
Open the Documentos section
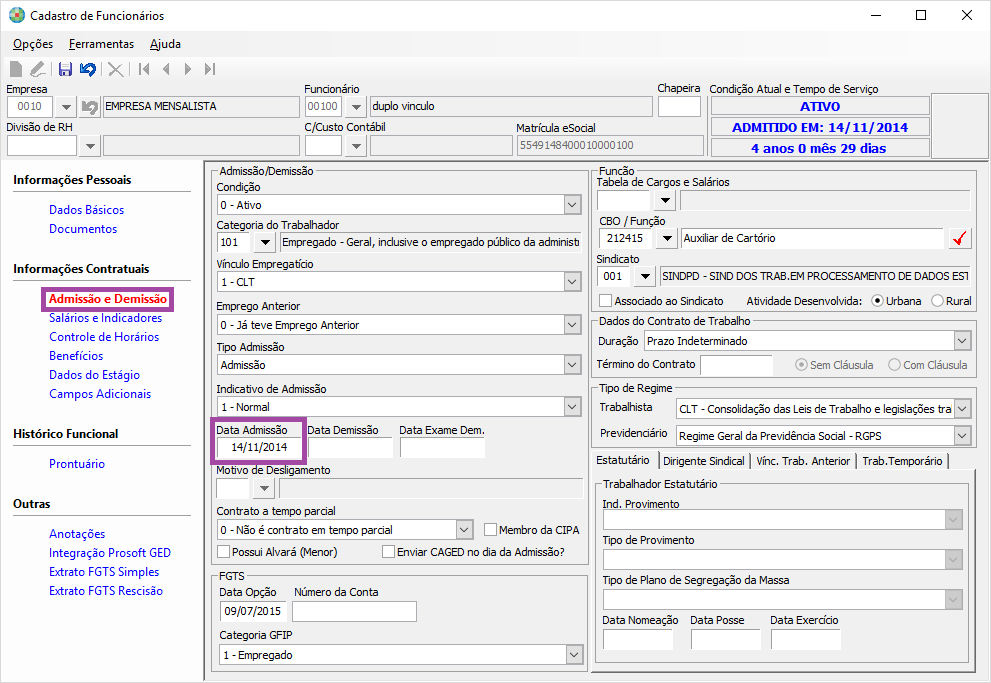[83, 229]
